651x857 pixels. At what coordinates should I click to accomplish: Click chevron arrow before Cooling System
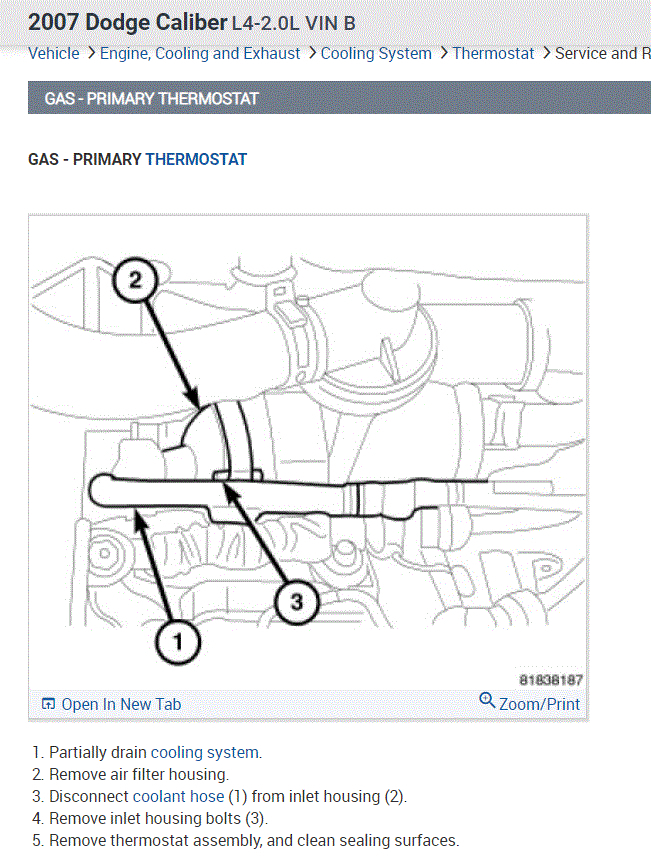(312, 54)
